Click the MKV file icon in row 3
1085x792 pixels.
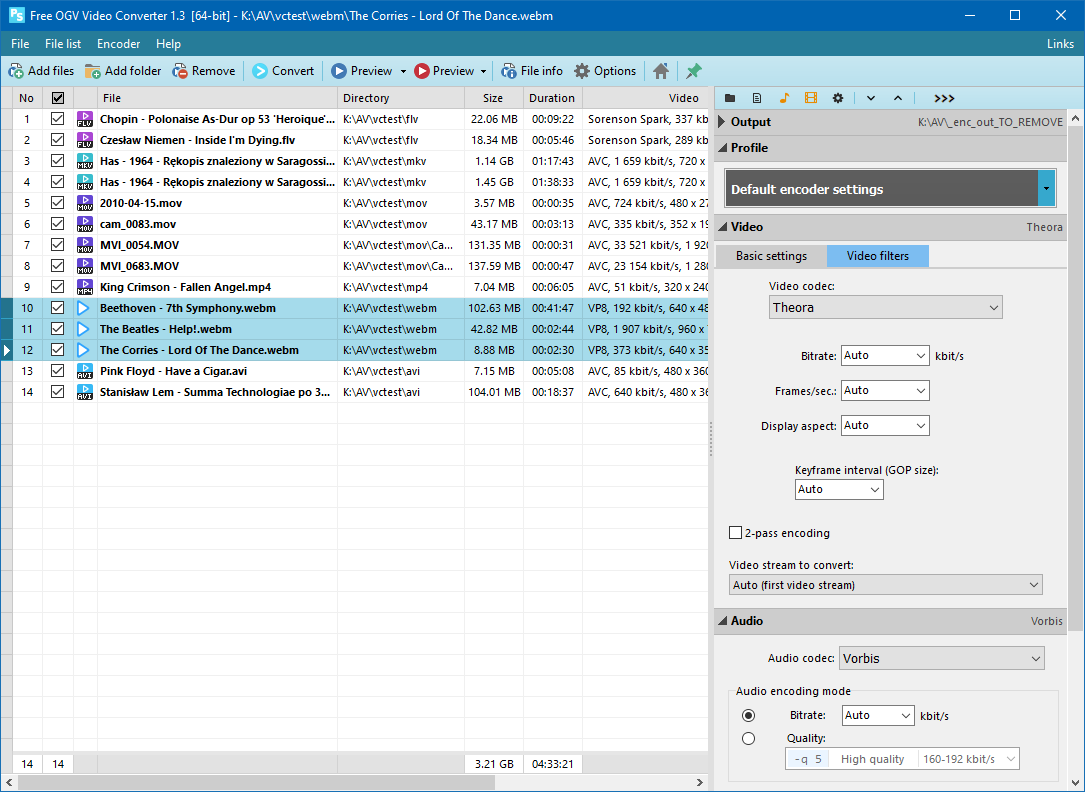coord(84,161)
